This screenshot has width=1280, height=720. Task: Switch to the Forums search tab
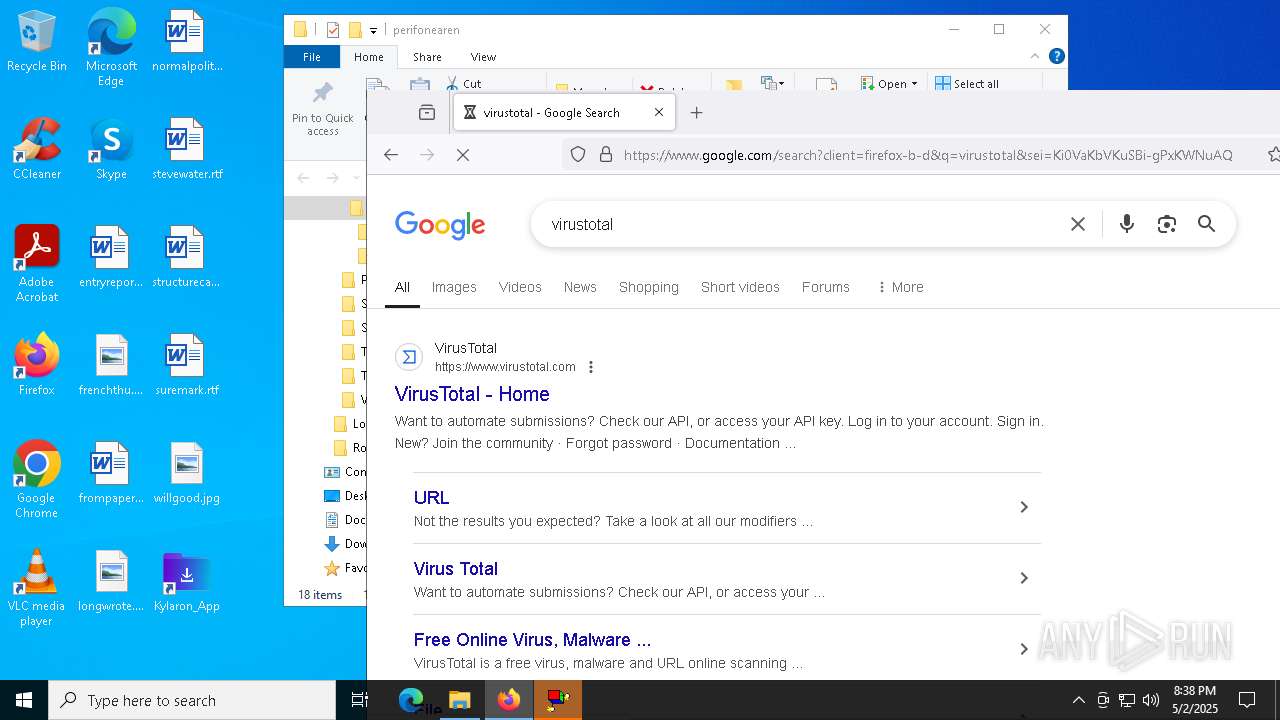pyautogui.click(x=826, y=287)
